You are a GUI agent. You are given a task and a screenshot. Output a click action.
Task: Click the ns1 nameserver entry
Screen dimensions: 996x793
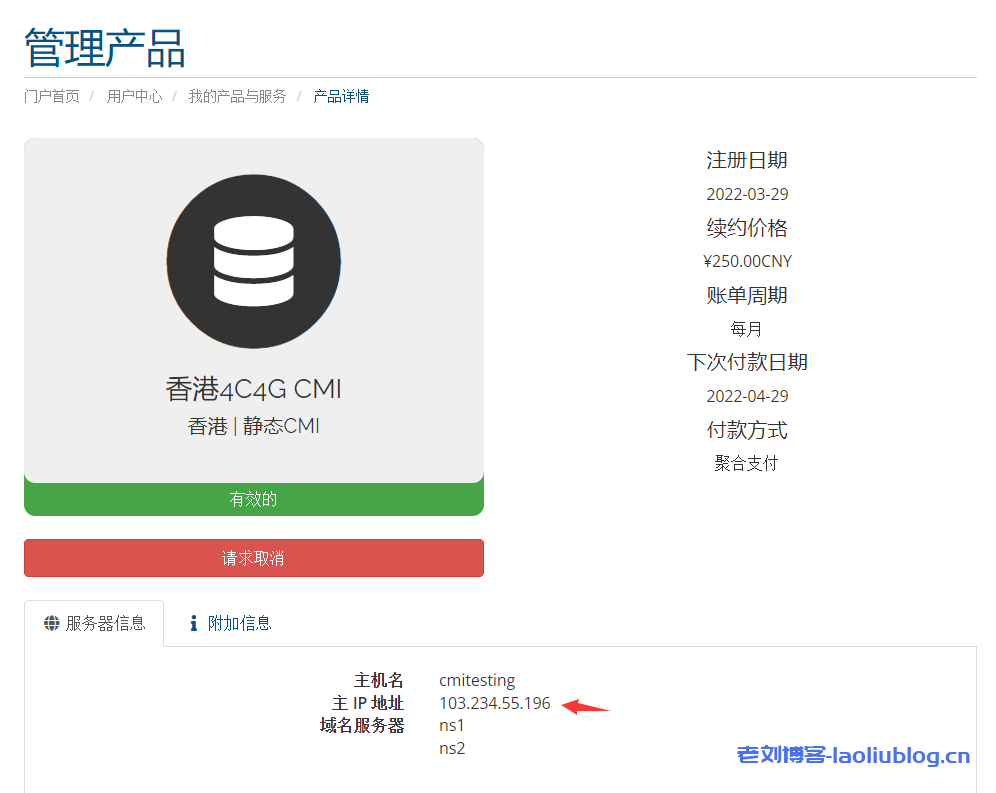[x=451, y=725]
